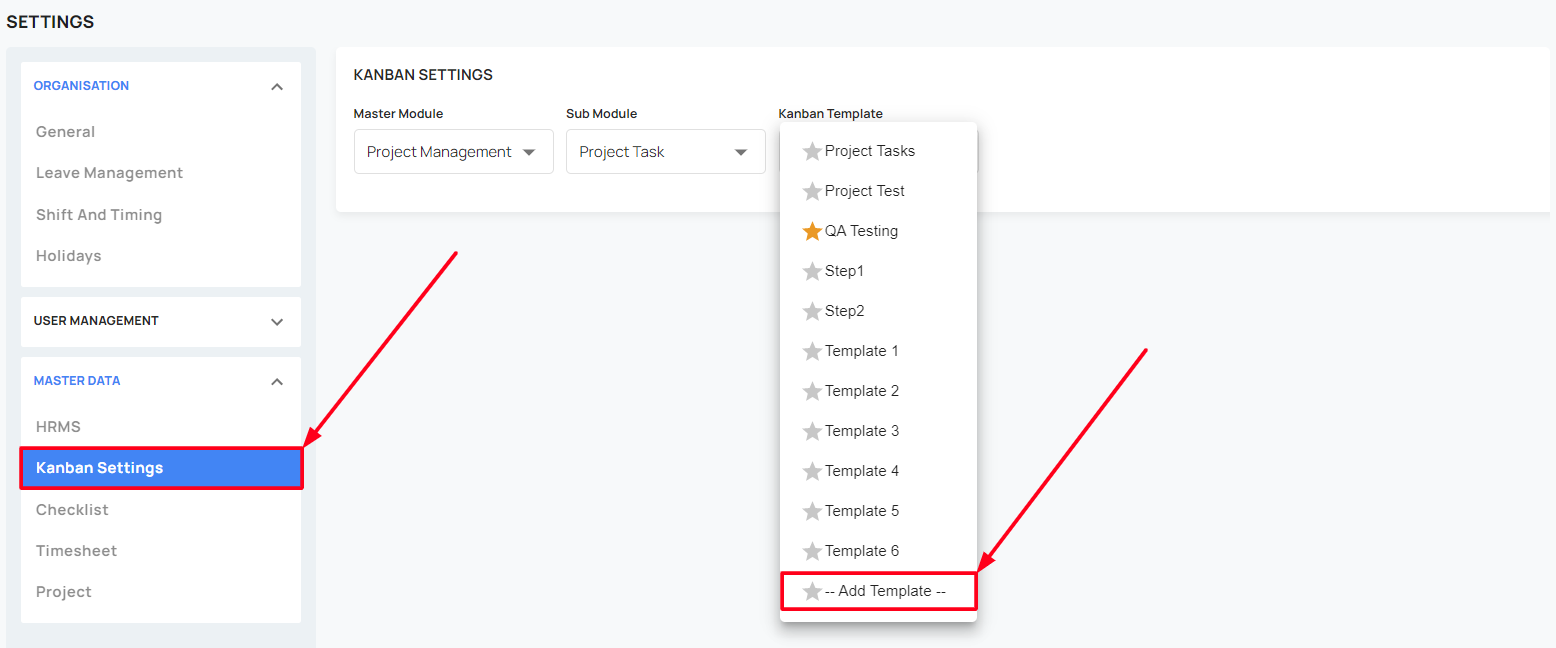The image size is (1556, 648).
Task: Click the star beside Template 2
Action: point(812,391)
